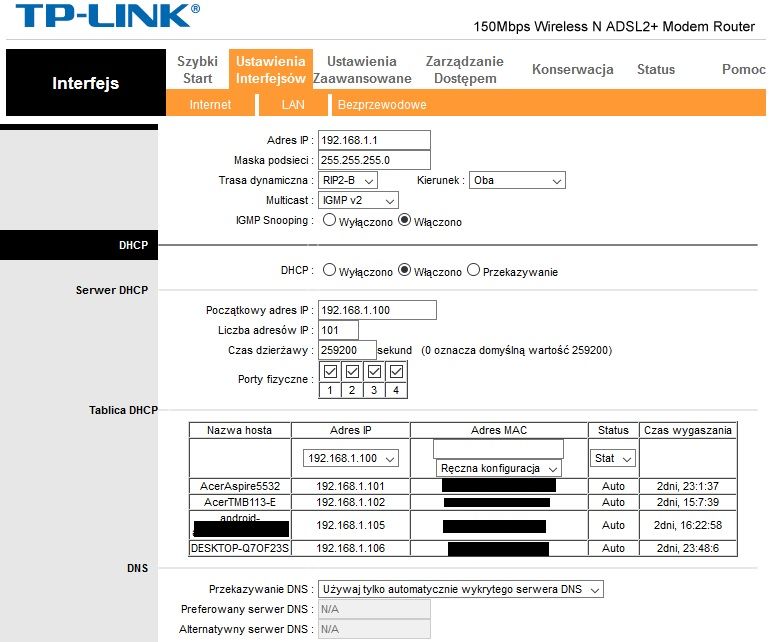Toggle physical port 2 checkbox

[352, 372]
